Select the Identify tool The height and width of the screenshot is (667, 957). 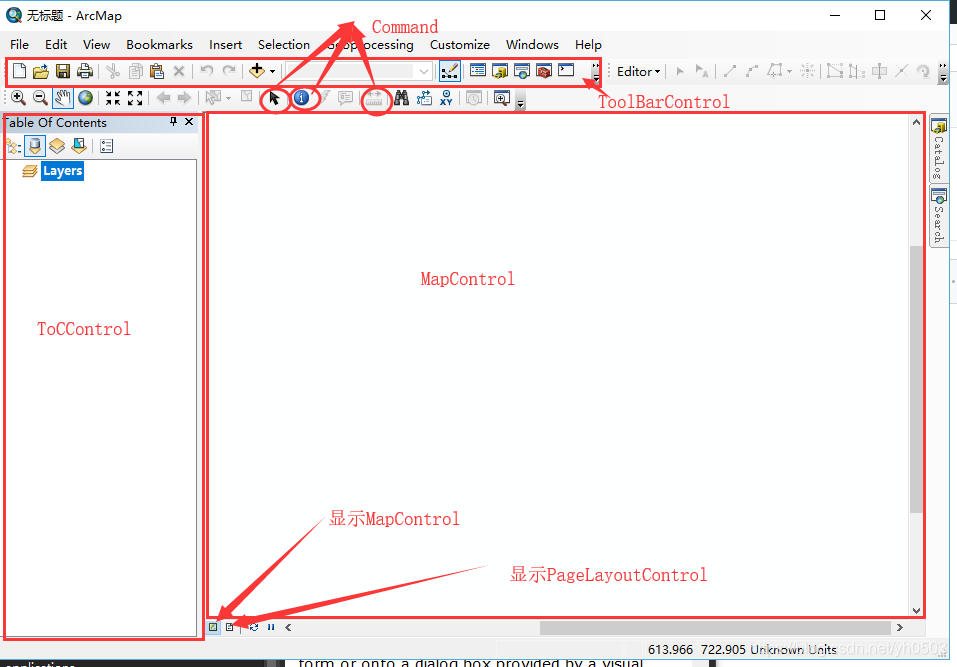[301, 98]
